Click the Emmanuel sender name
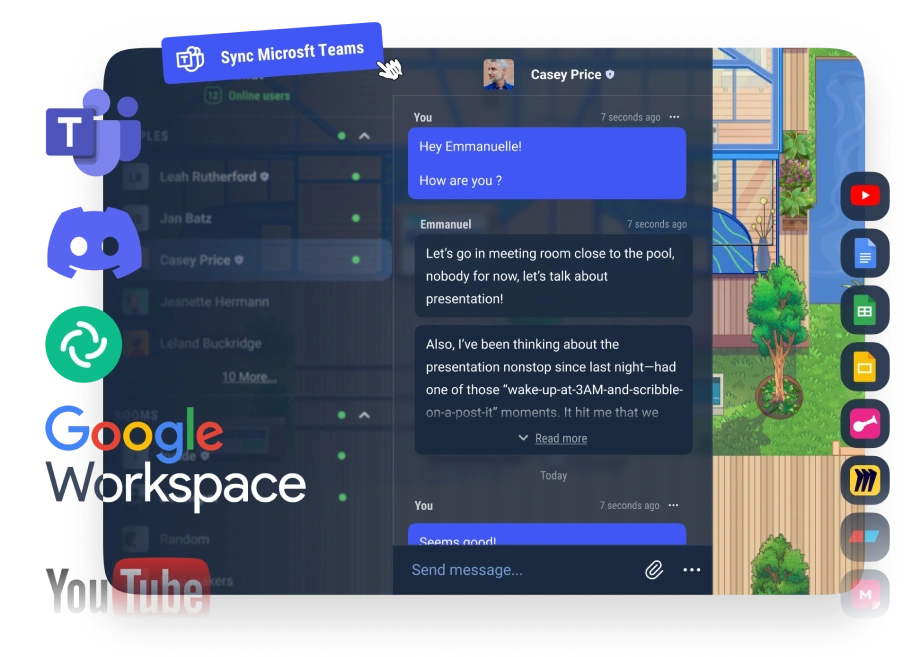Screen dimensions: 920x657 point(445,224)
